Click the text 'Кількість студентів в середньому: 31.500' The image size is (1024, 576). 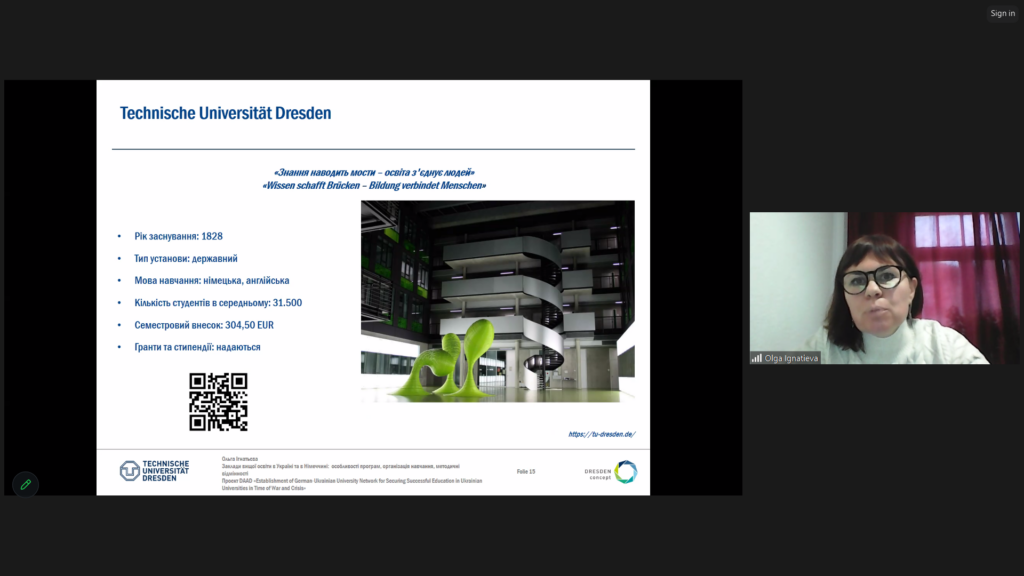pos(218,303)
